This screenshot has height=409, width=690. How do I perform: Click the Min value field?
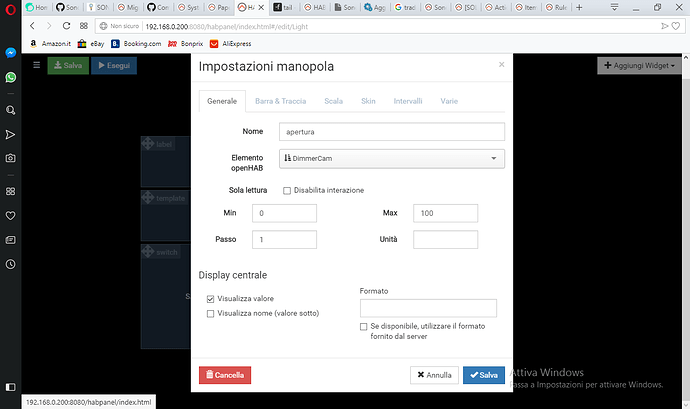(284, 213)
